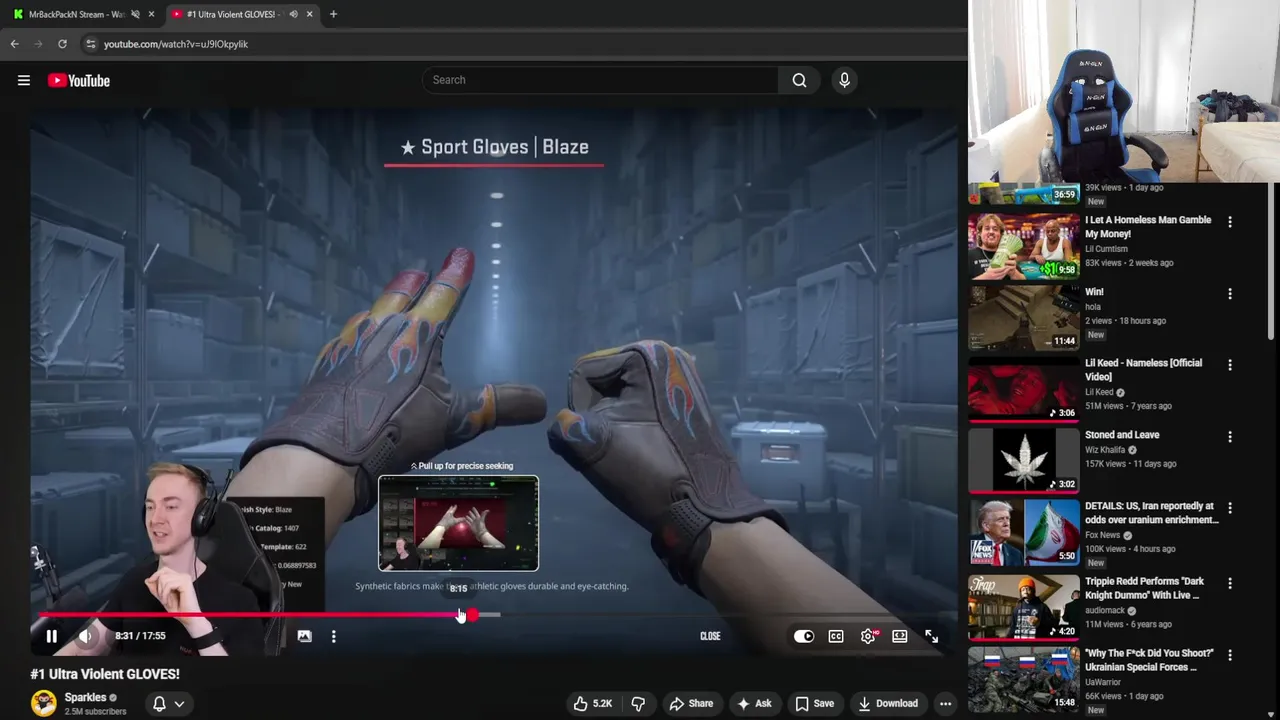Unmute the MrBackPackN Stream tab audio icon

[135, 14]
